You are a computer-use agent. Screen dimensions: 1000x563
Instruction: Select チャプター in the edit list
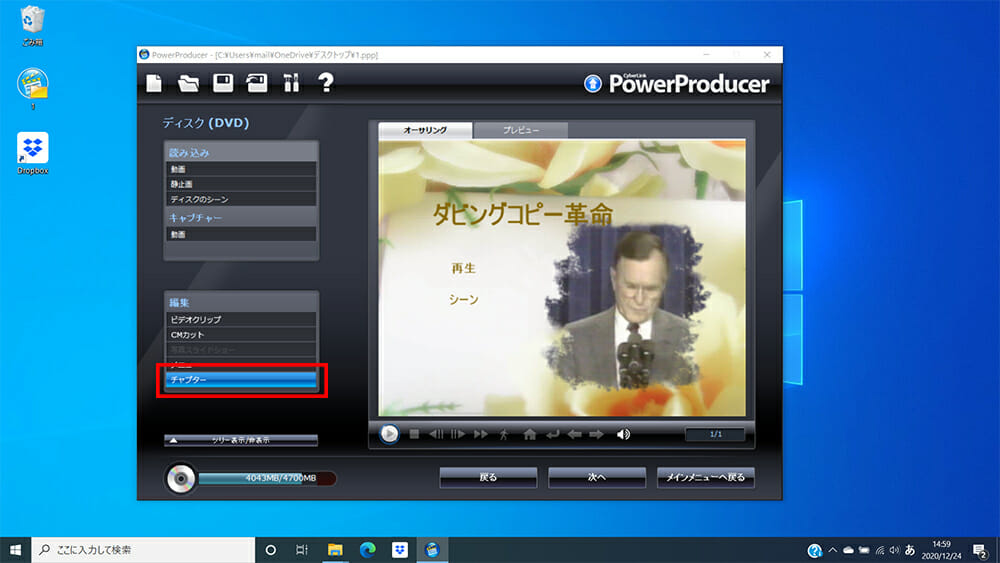[x=241, y=380]
